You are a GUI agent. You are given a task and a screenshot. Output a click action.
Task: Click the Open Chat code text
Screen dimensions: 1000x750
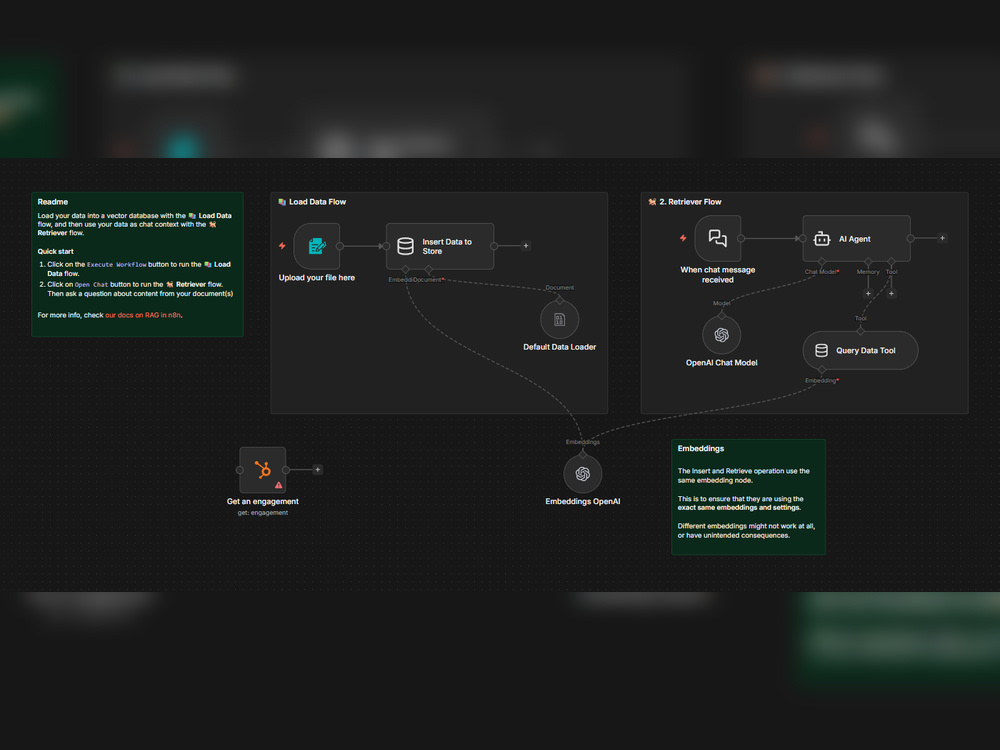click(91, 285)
